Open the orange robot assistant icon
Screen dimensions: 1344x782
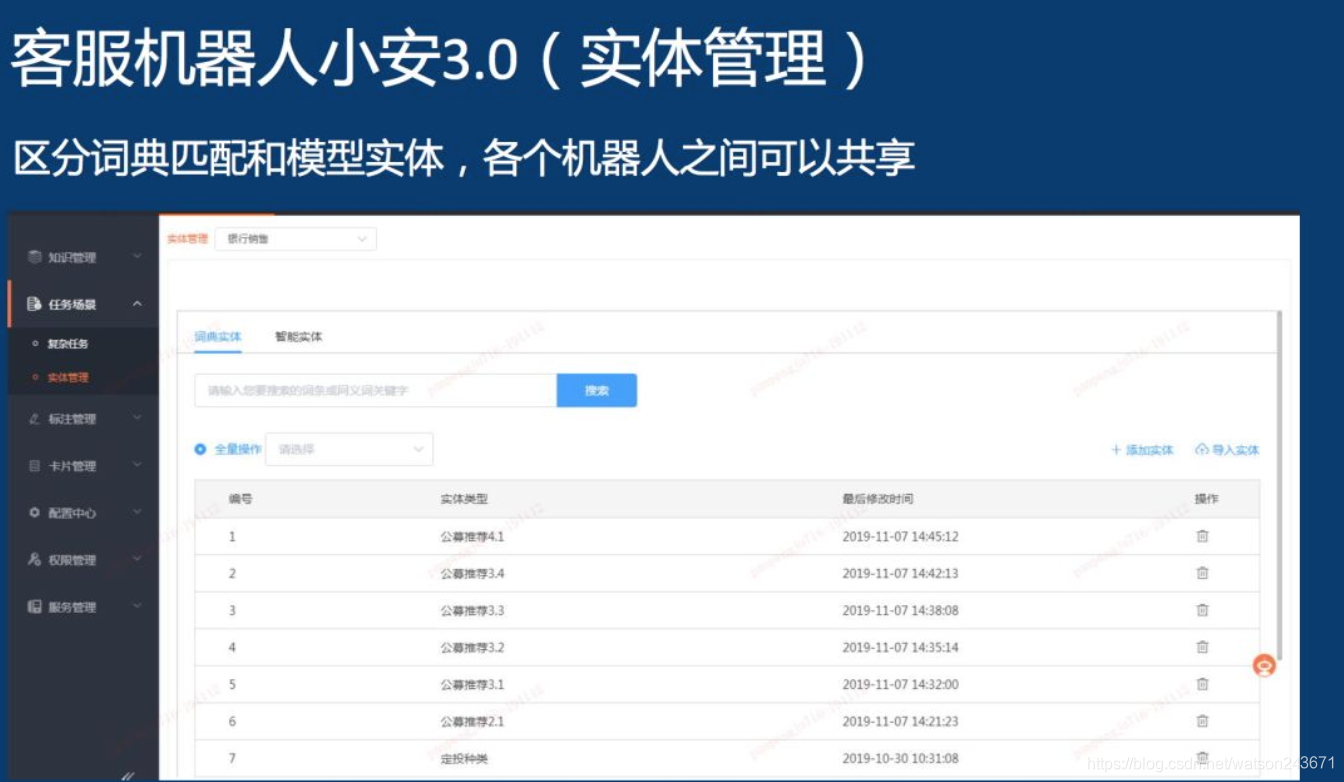coord(1265,665)
